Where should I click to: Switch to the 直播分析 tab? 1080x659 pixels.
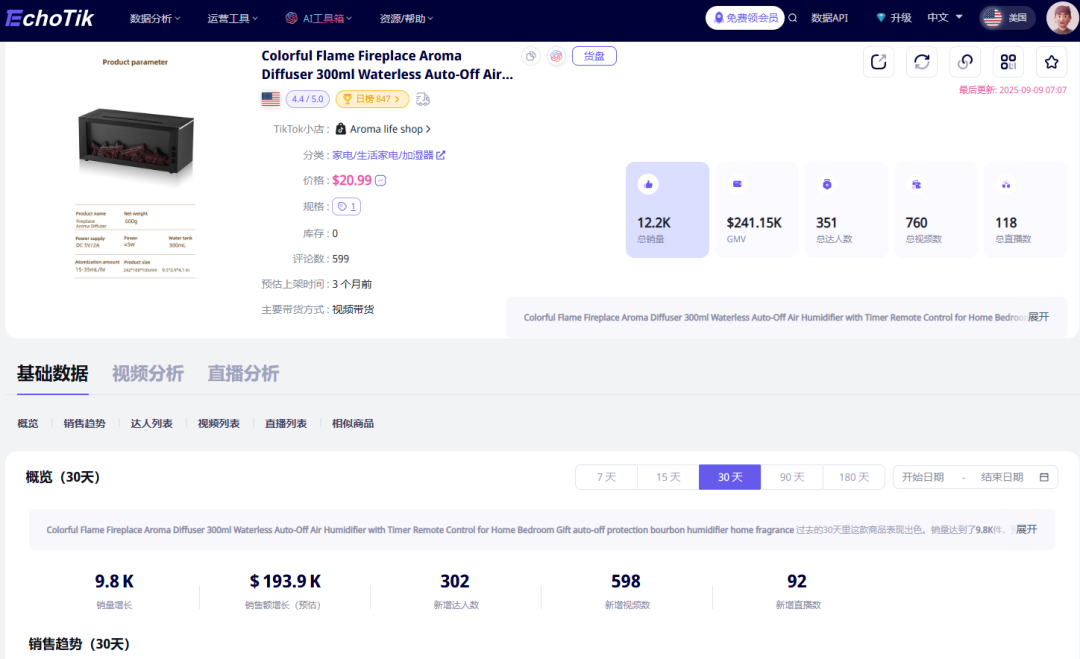tap(243, 373)
